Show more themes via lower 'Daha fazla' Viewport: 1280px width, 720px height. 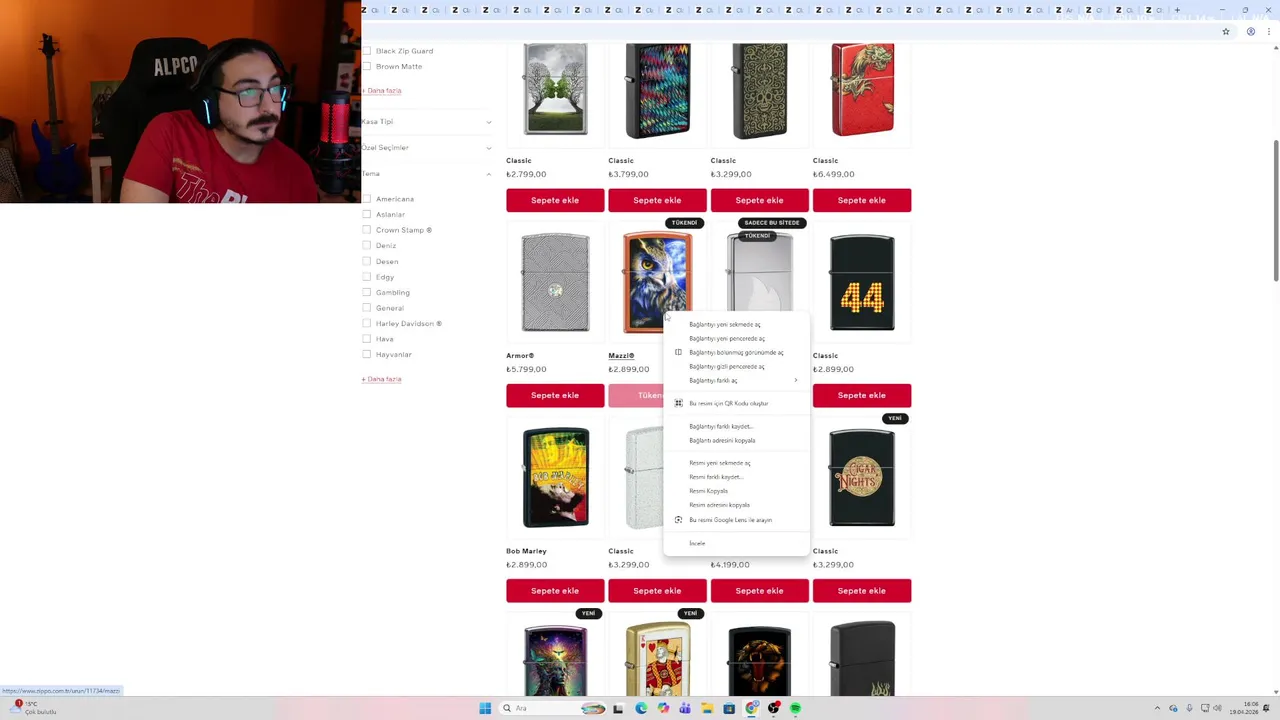[x=382, y=379]
